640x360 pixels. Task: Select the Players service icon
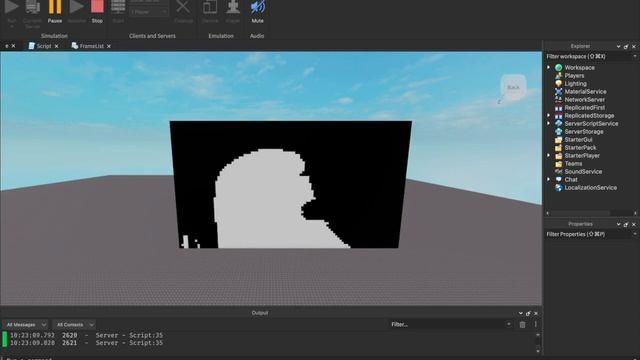click(x=558, y=76)
